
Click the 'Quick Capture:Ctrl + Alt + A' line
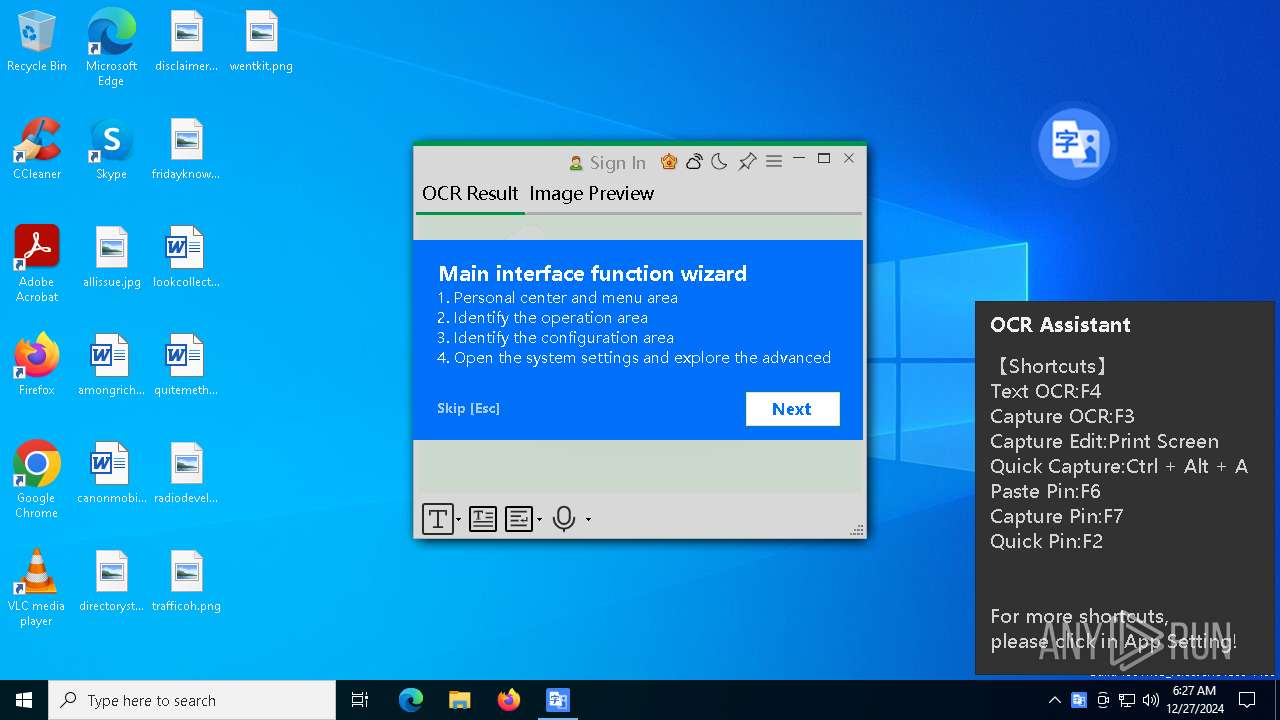[x=1119, y=466]
